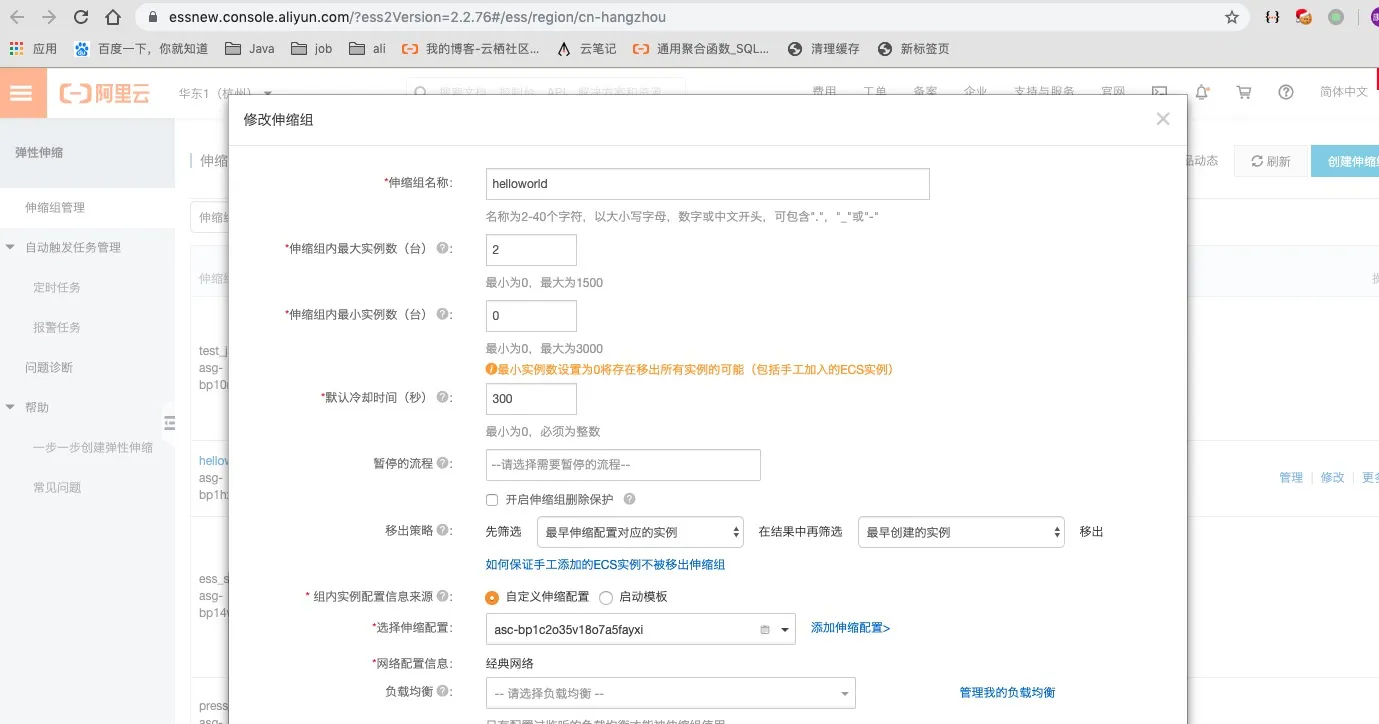The width and height of the screenshot is (1379, 724).
Task: Open the hamburger menu beside Aliyun logo
Action: (22, 93)
